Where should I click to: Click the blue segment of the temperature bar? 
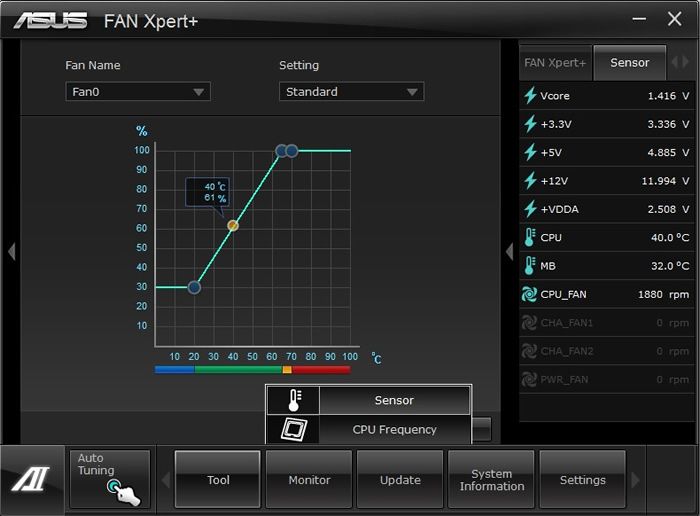[175, 370]
